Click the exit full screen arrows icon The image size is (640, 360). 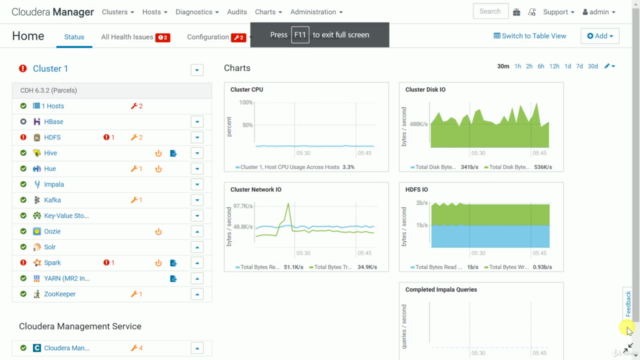[x=628, y=348]
